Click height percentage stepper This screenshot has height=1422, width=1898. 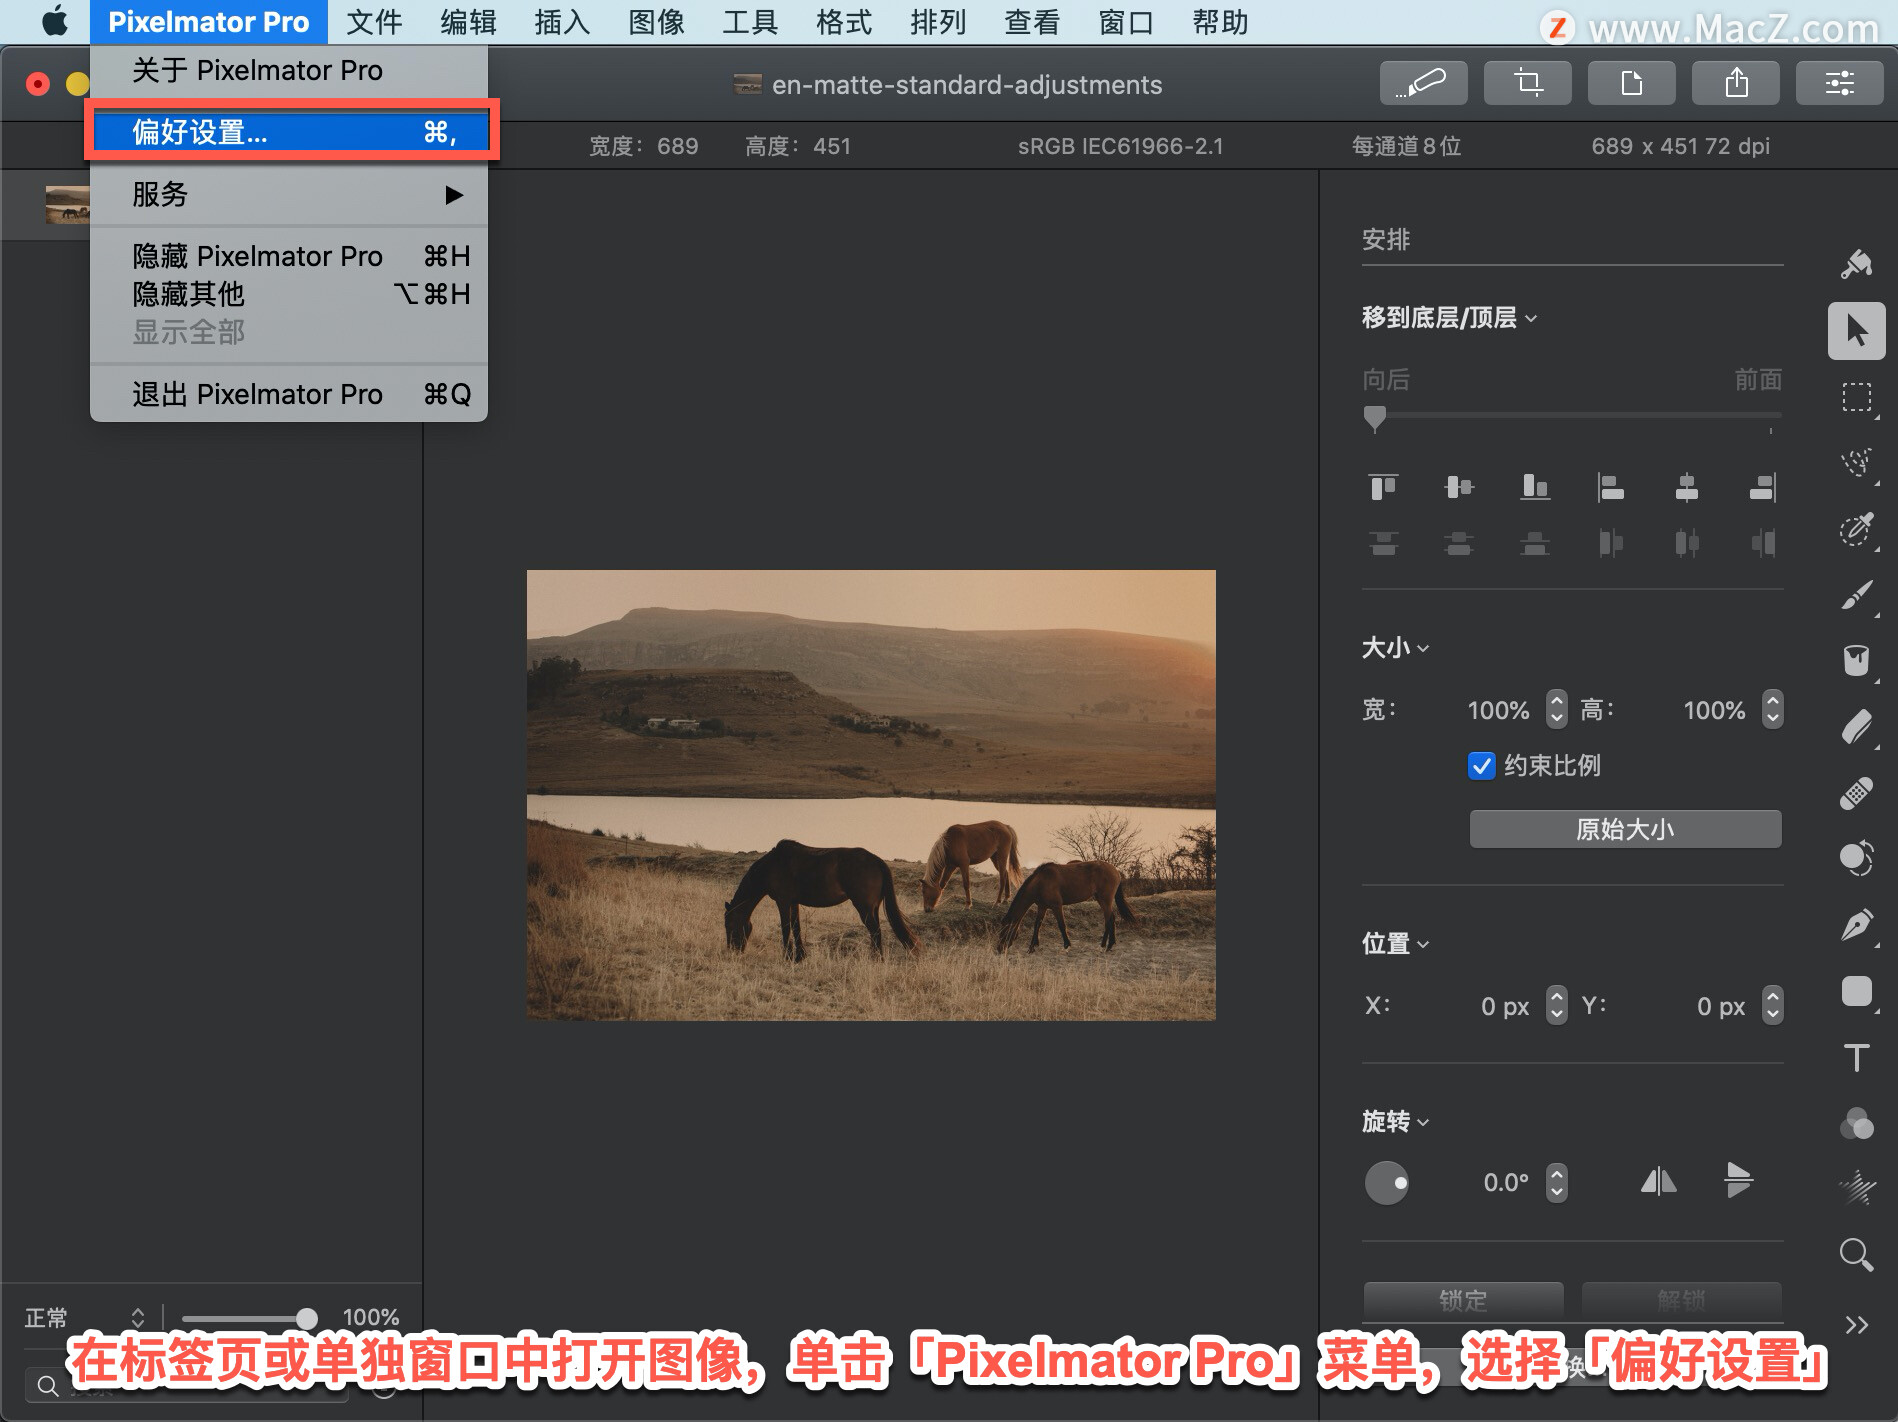click(1772, 709)
